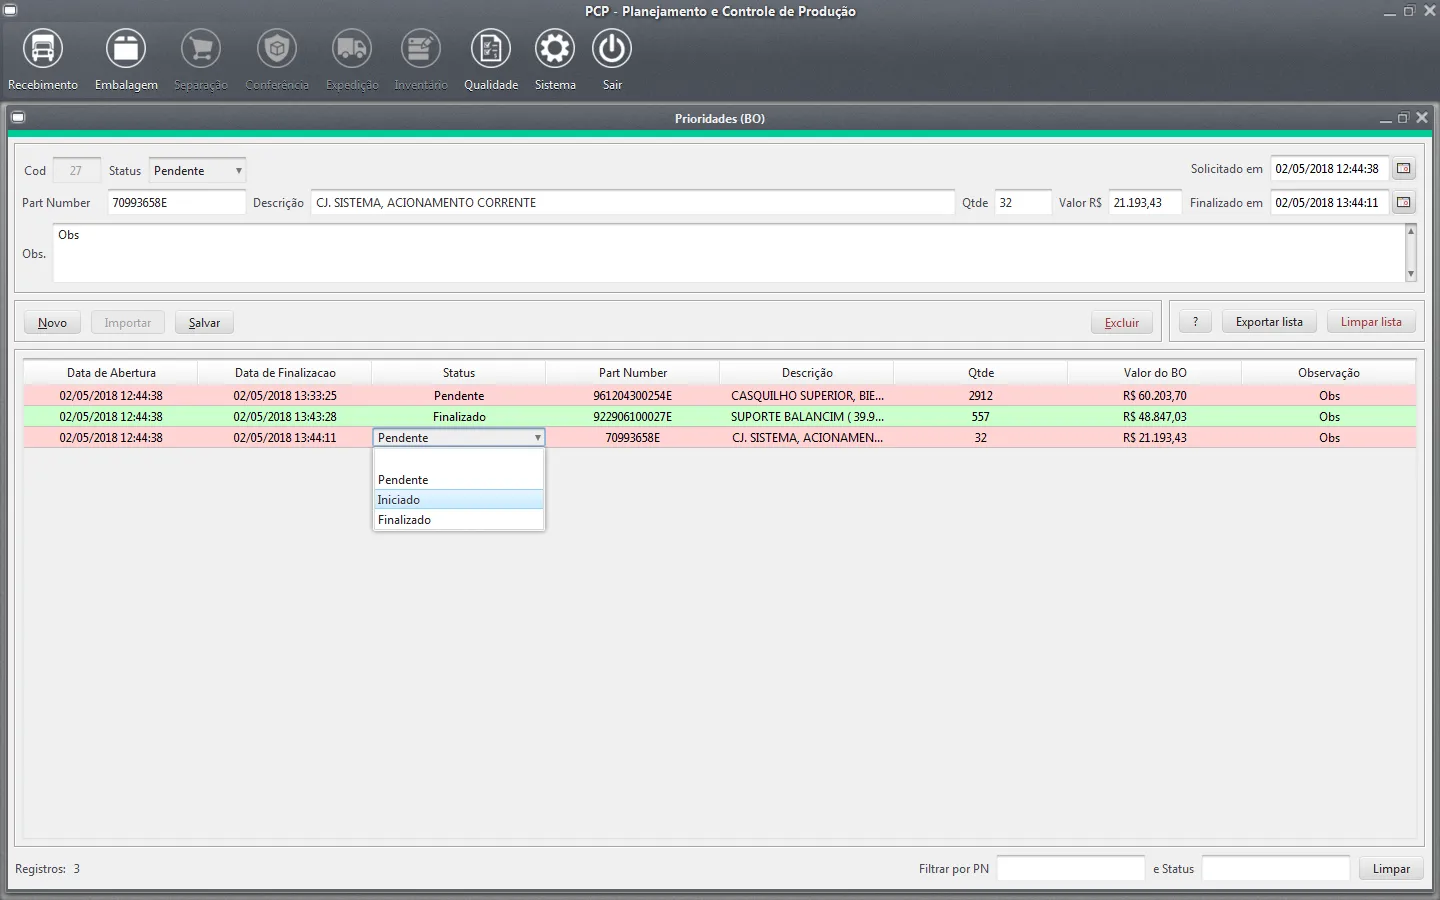Pick Pendente option in open dropdown list
The width and height of the screenshot is (1440, 900).
tap(458, 480)
